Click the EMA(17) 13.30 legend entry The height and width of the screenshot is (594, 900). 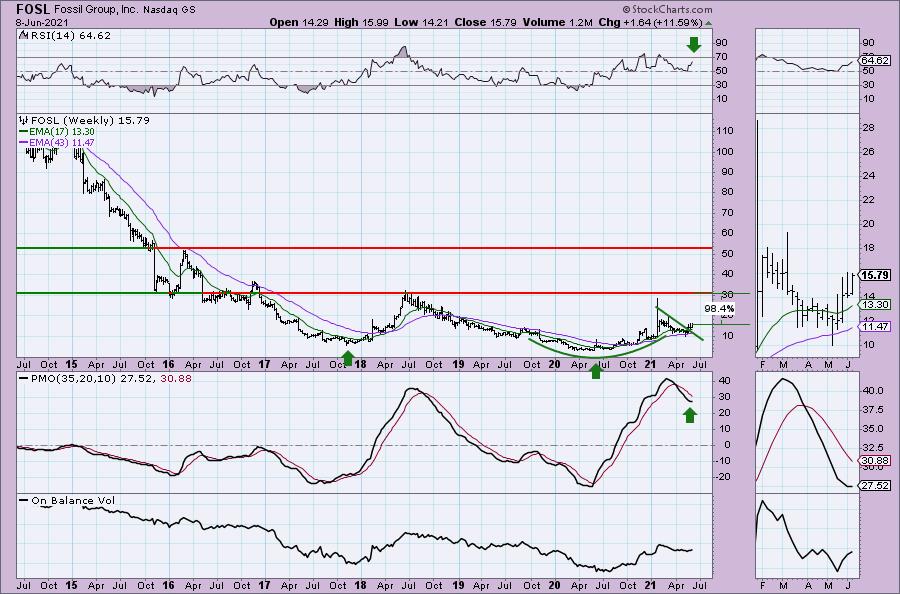[62, 131]
